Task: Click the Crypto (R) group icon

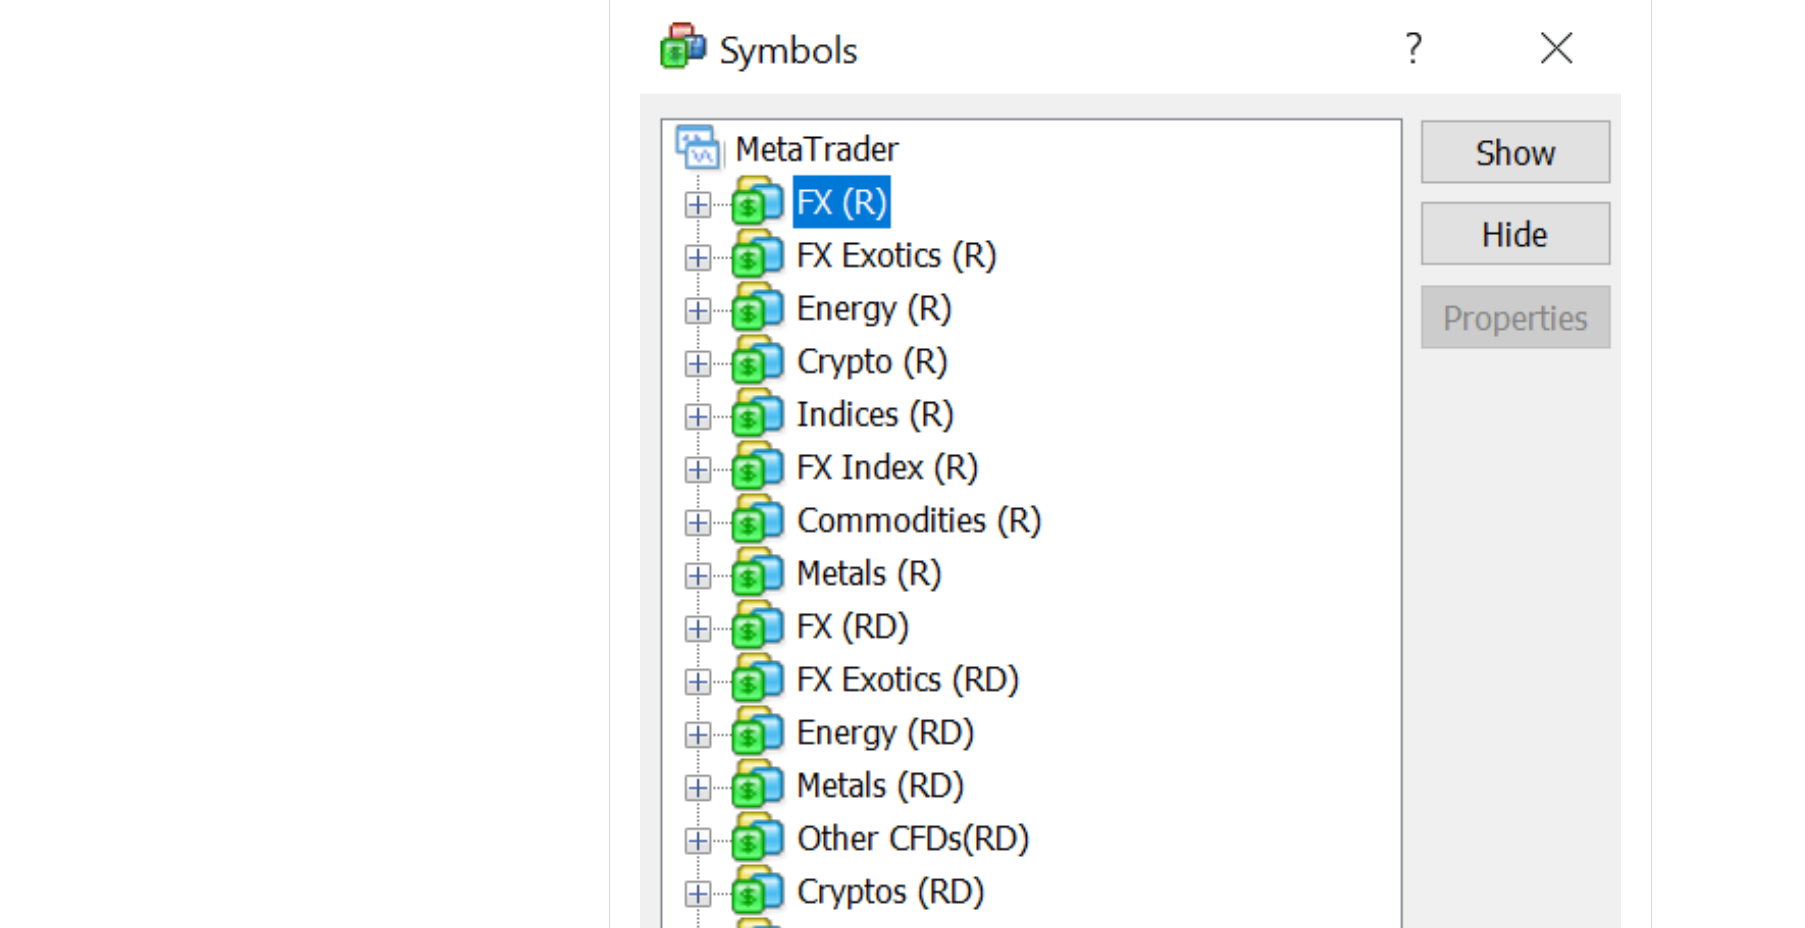Action: tap(757, 361)
